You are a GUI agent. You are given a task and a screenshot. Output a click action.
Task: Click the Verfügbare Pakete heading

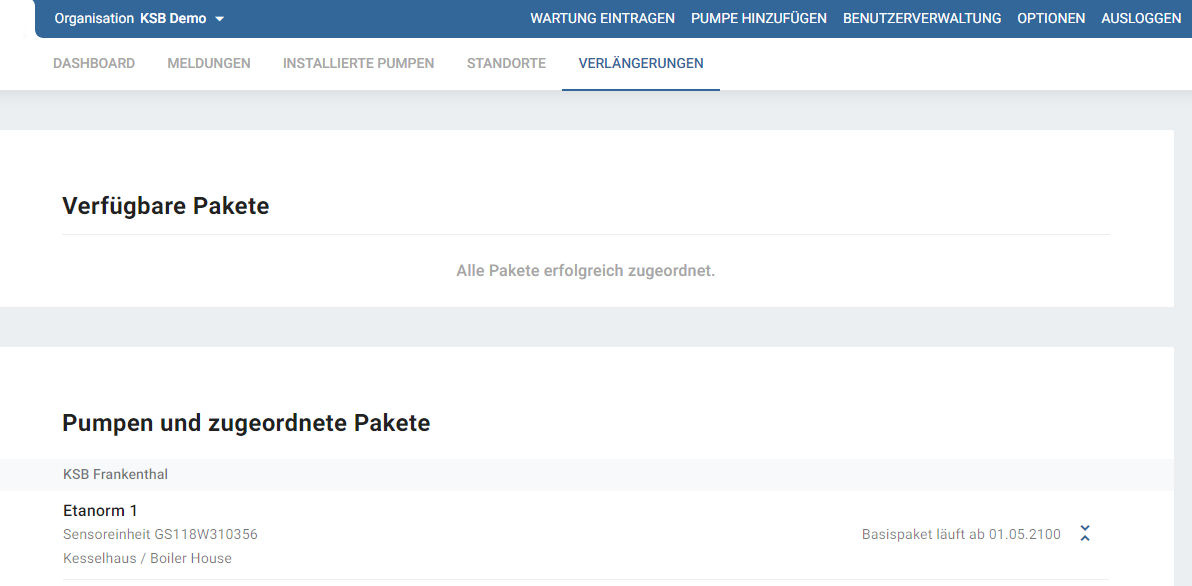[165, 206]
